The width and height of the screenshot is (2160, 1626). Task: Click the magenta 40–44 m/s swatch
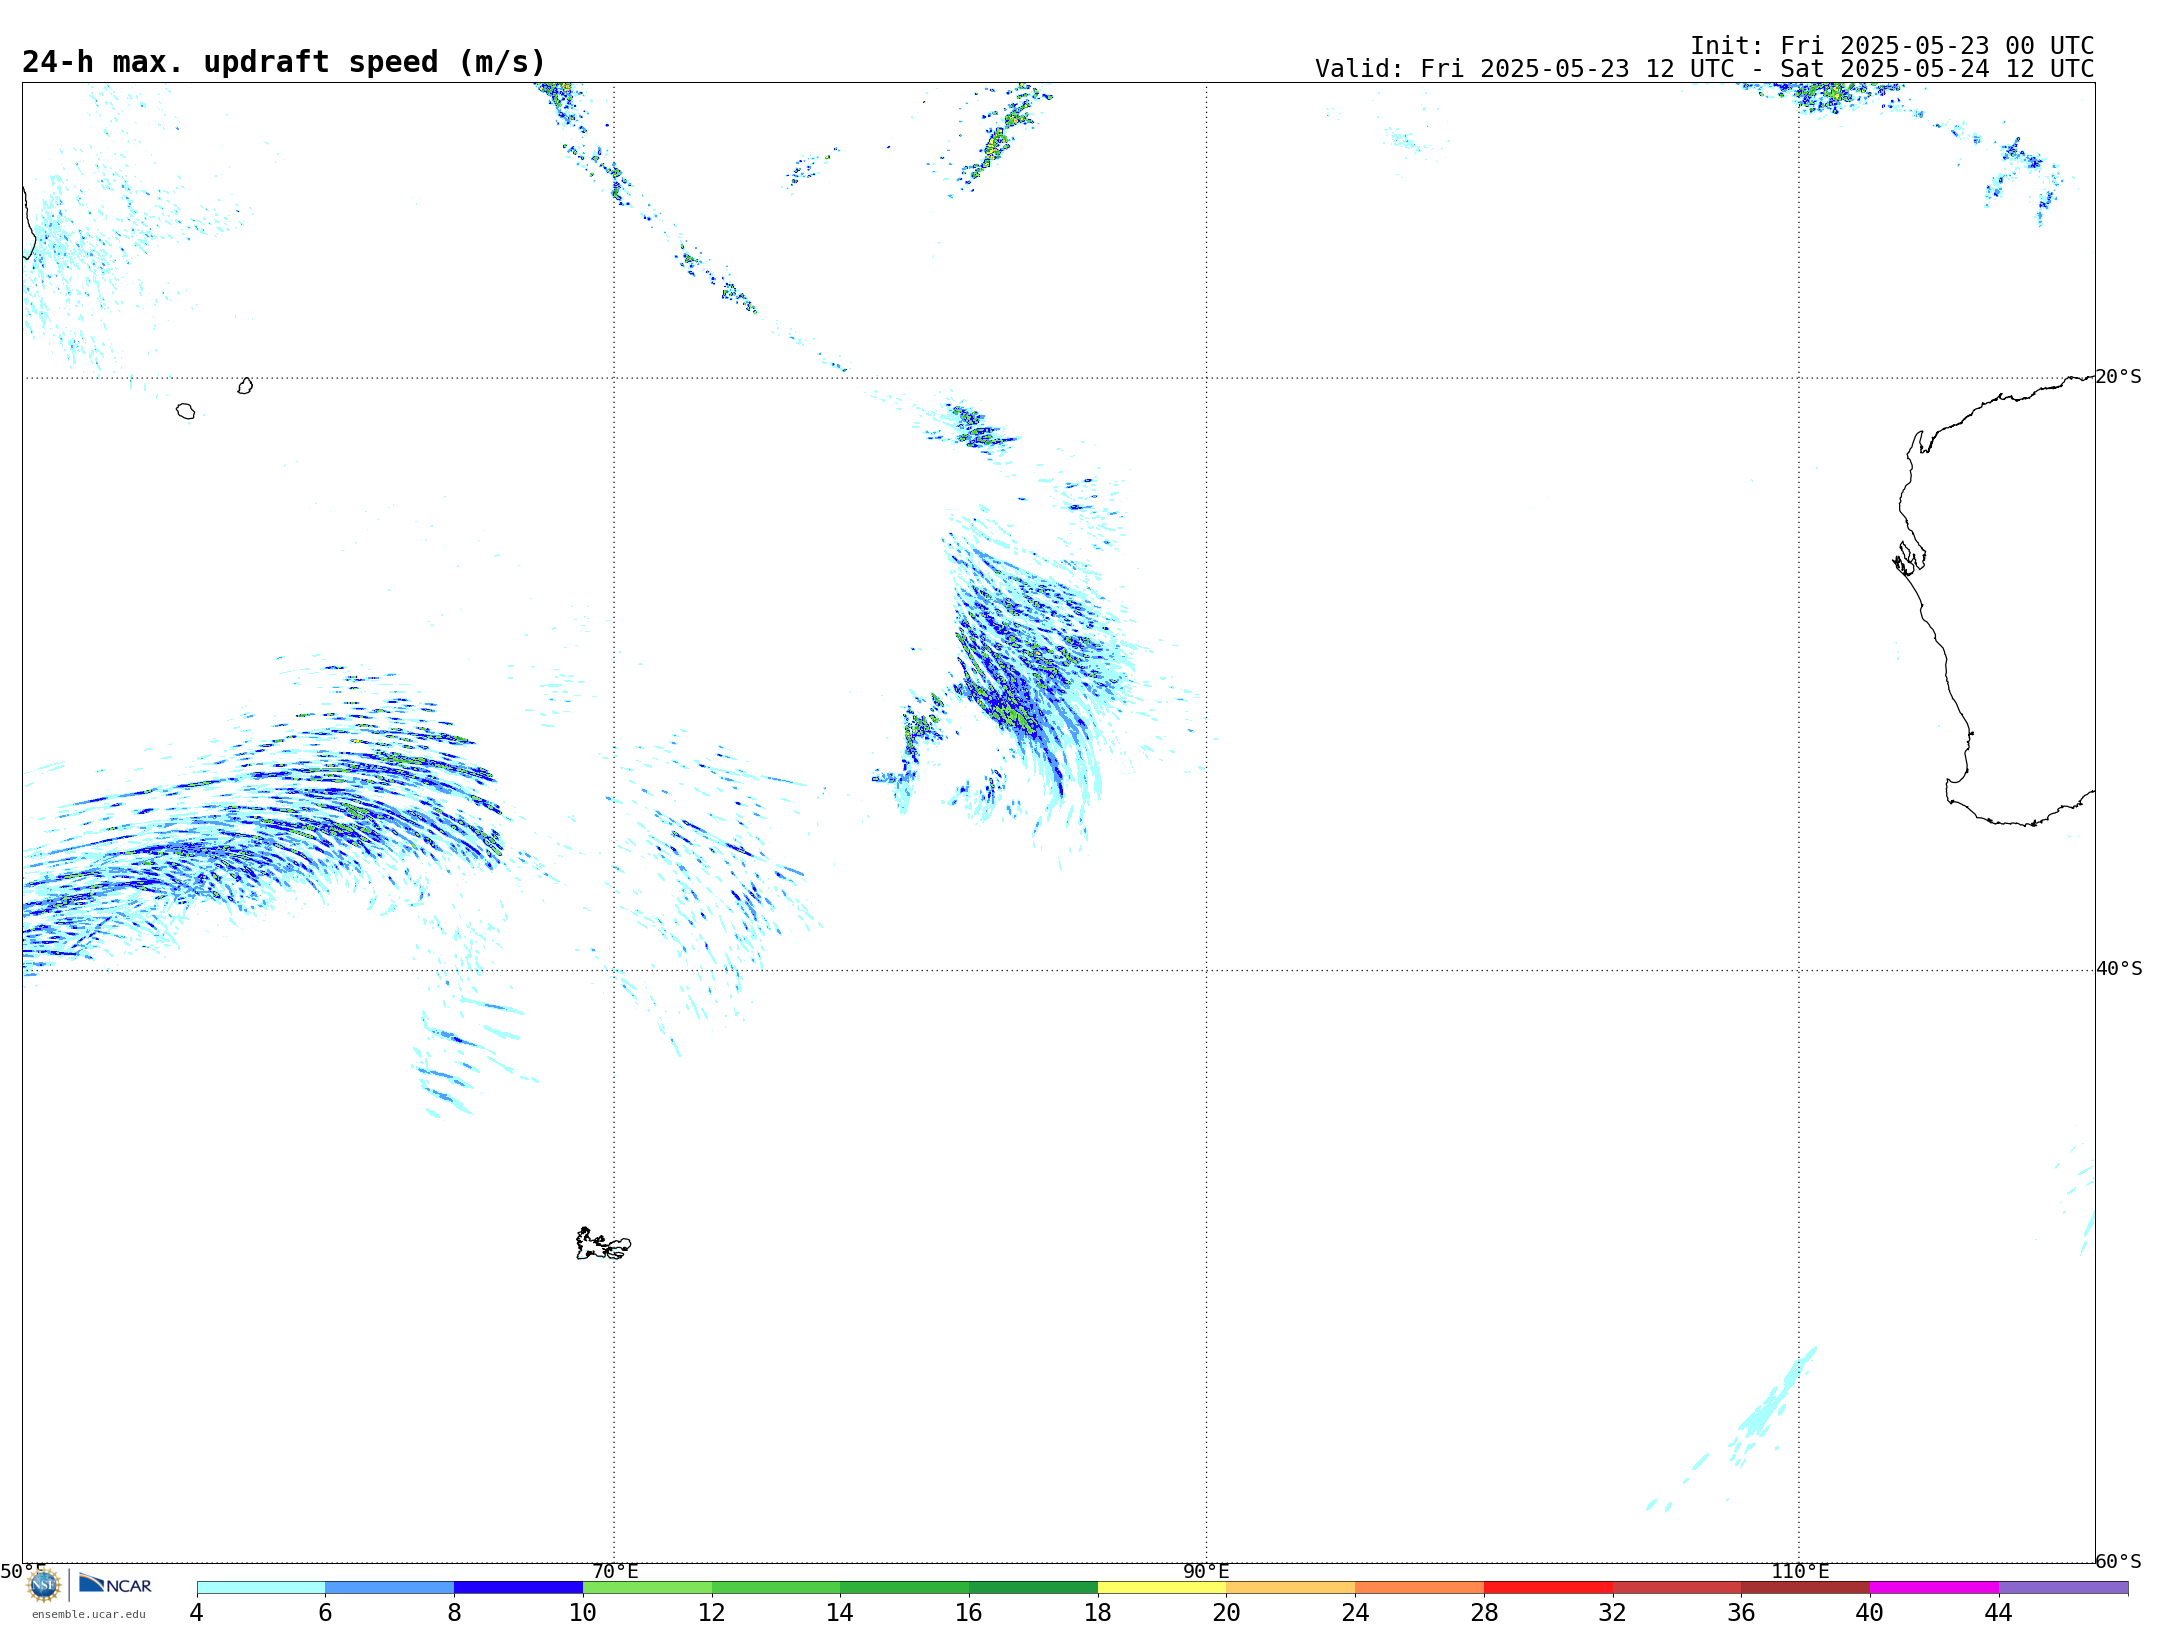pos(1935,1588)
